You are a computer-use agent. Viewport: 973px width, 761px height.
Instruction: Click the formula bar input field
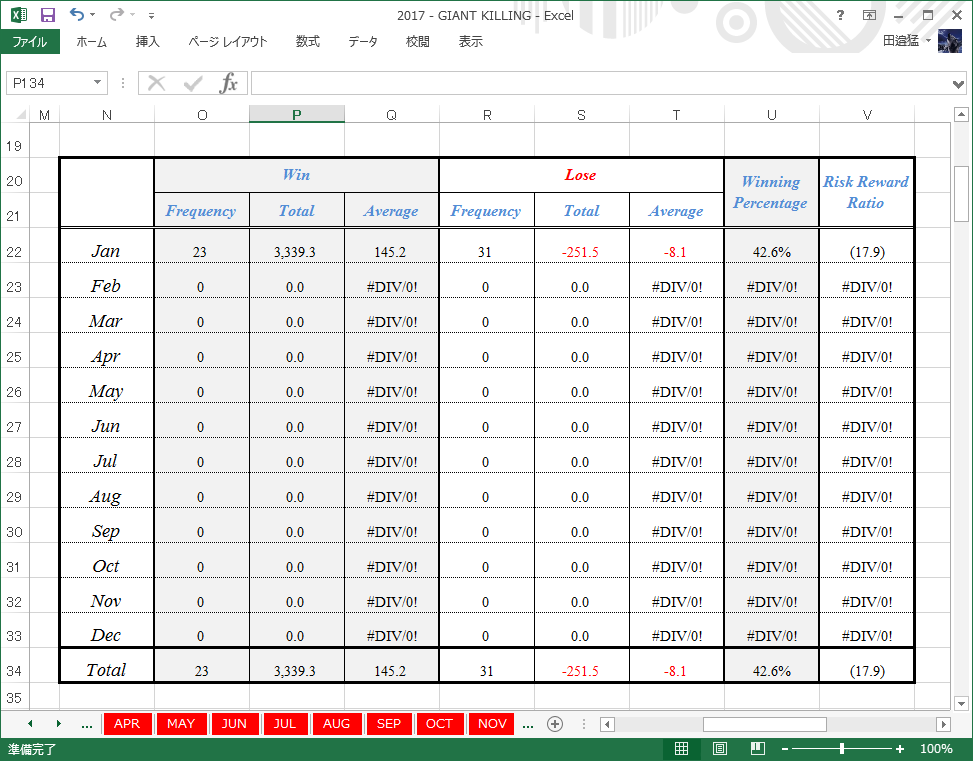click(601, 83)
